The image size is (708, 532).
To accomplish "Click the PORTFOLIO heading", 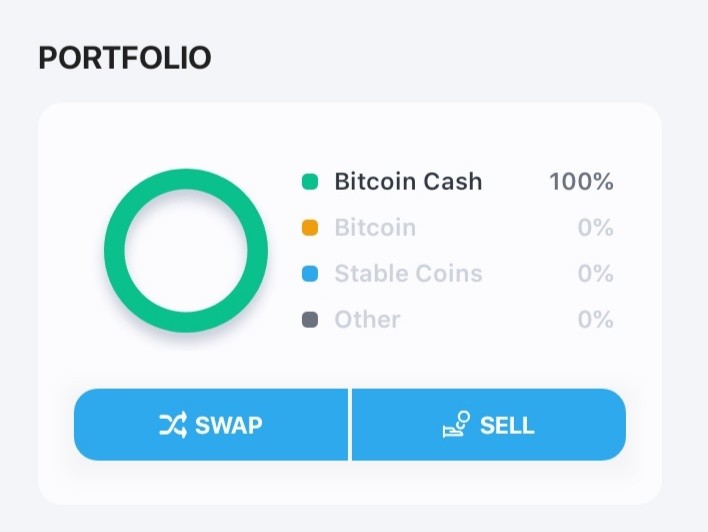I will click(125, 58).
